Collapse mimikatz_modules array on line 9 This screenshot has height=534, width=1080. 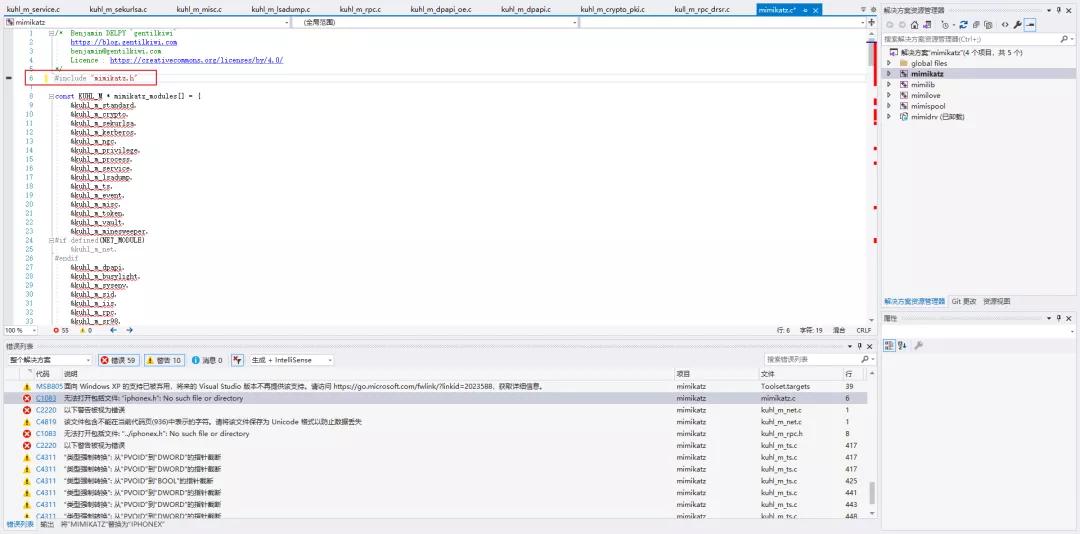[52, 96]
